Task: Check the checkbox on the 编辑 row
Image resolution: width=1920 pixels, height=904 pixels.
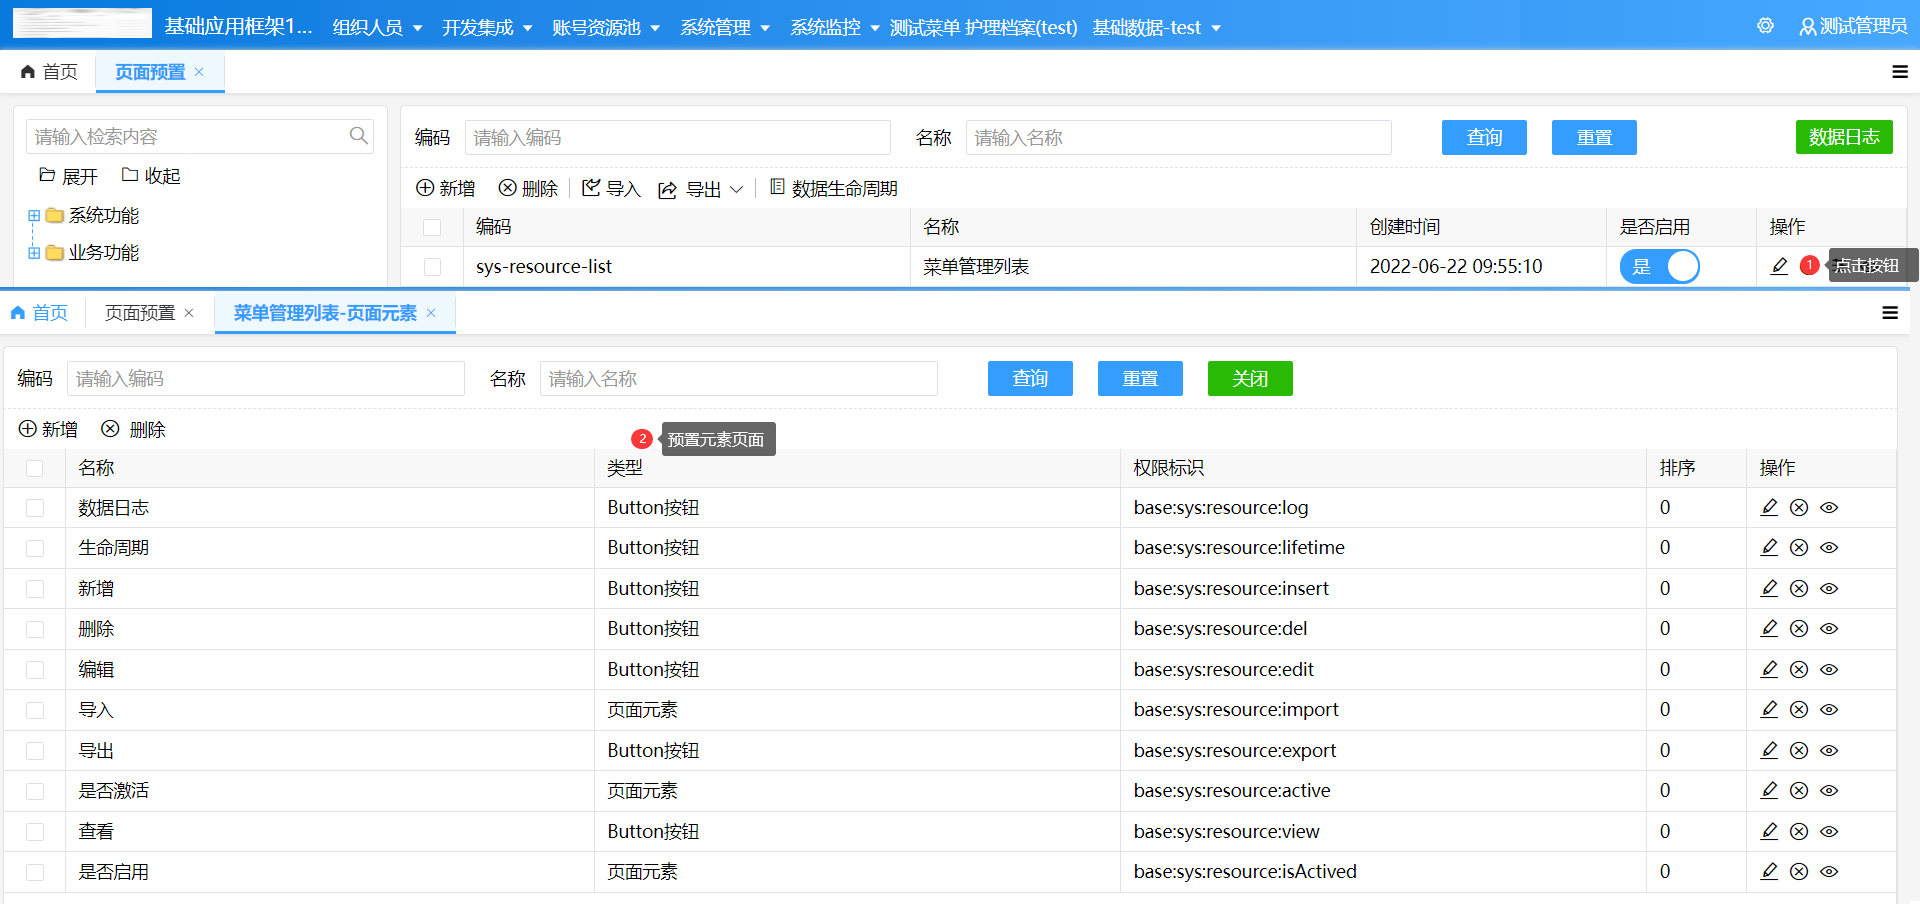Action: [x=36, y=669]
